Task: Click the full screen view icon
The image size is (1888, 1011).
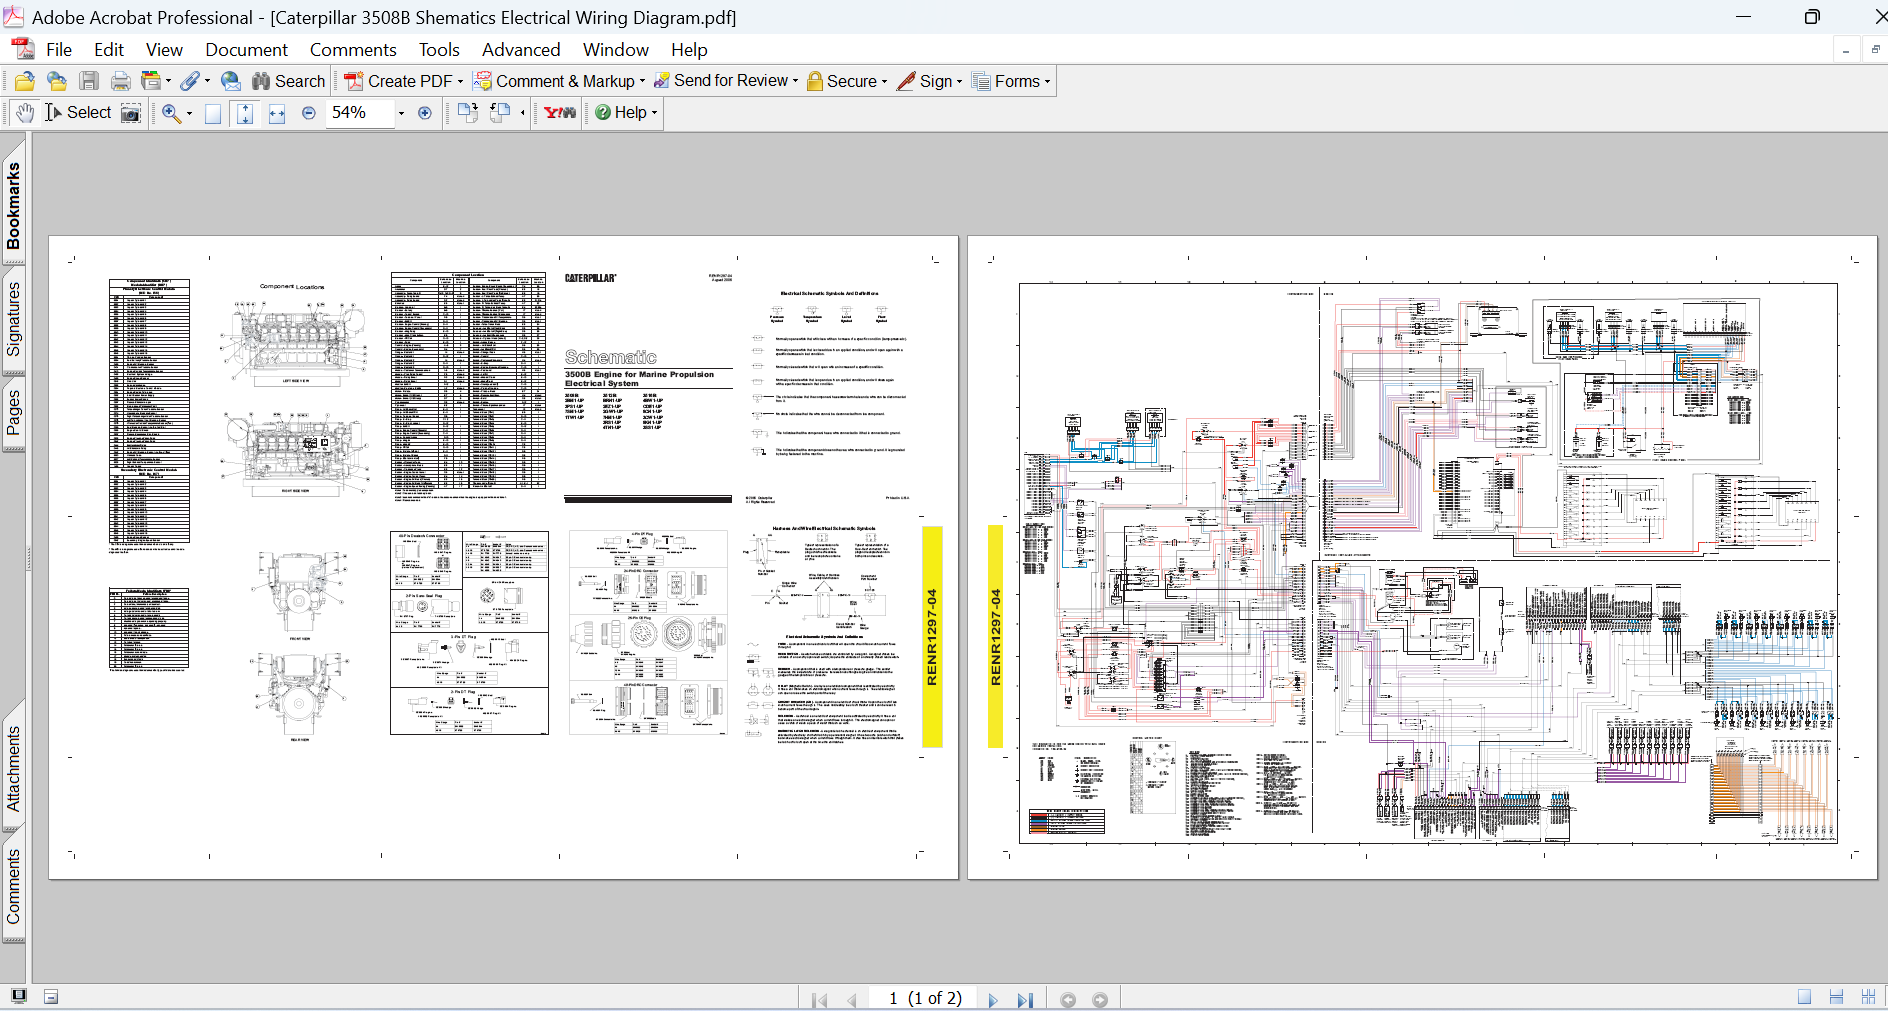Action: click(18, 996)
